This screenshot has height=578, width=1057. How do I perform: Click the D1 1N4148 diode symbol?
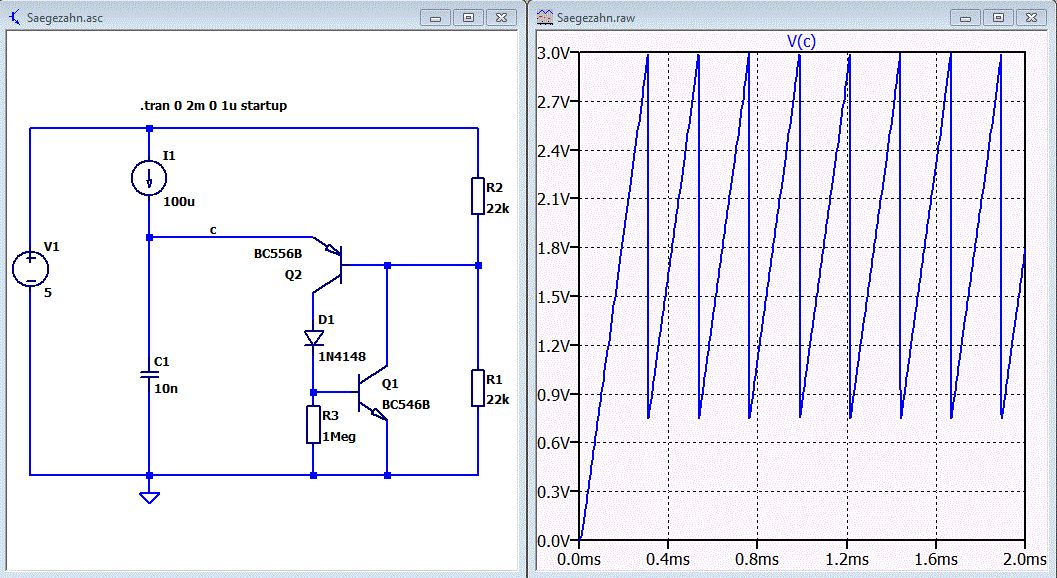coord(313,338)
